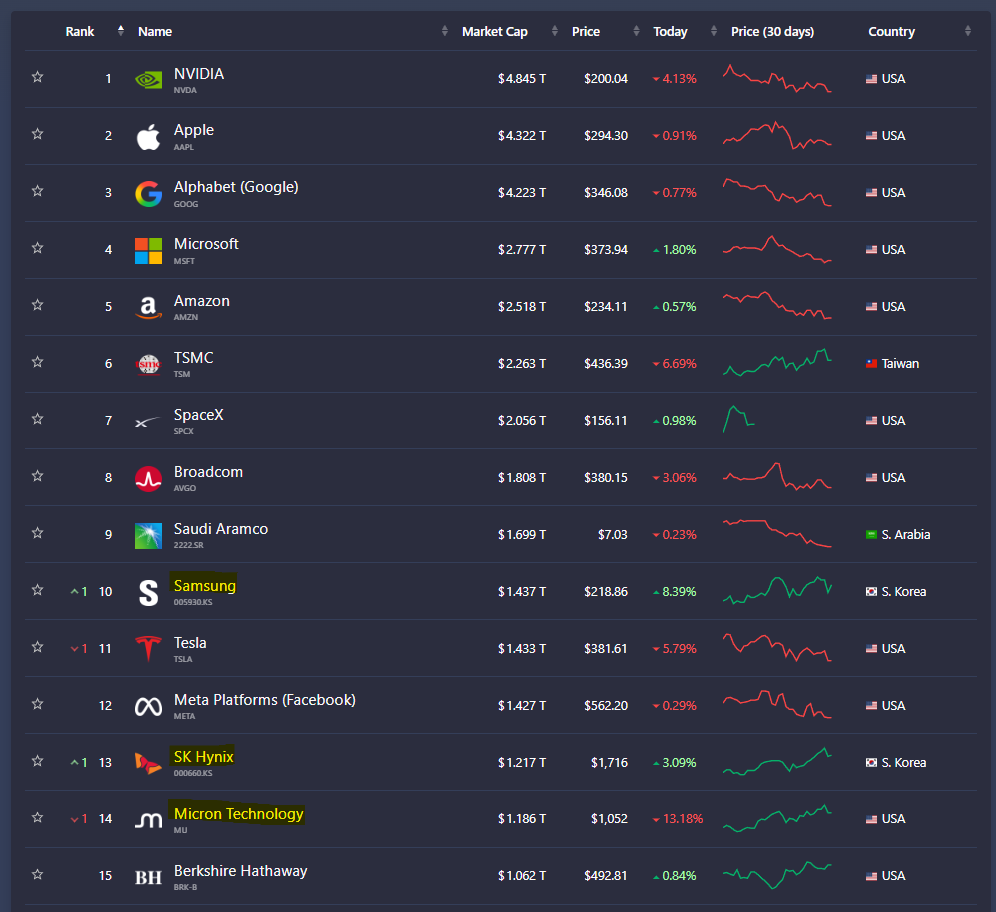Click the Price column header
Viewport: 996px width, 912px height.
tap(586, 31)
